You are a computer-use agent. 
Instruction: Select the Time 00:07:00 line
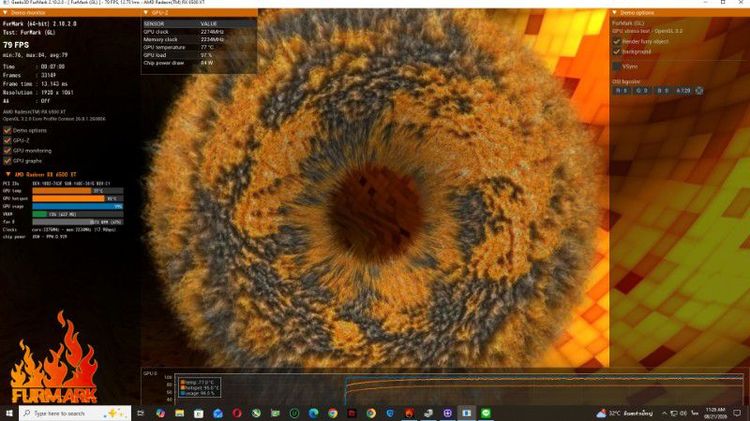[x=34, y=66]
